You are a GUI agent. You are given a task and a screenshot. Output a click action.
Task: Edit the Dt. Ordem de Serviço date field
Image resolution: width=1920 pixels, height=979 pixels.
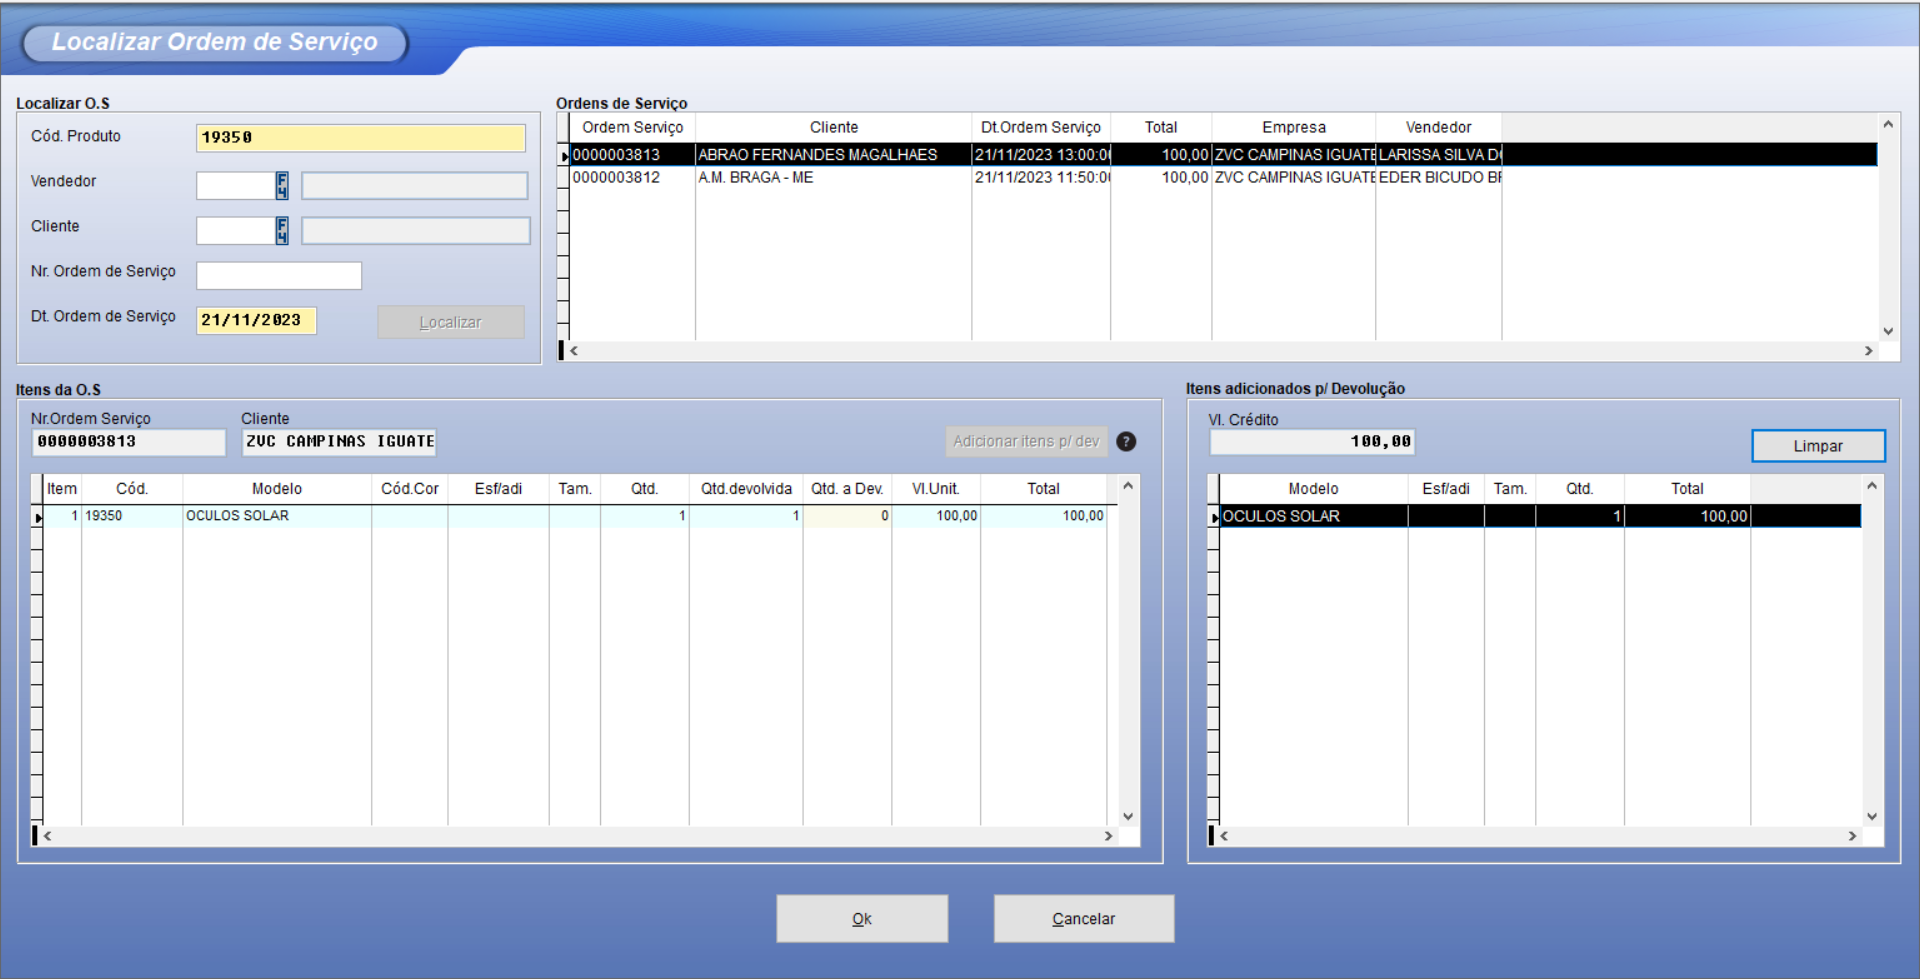pos(256,321)
